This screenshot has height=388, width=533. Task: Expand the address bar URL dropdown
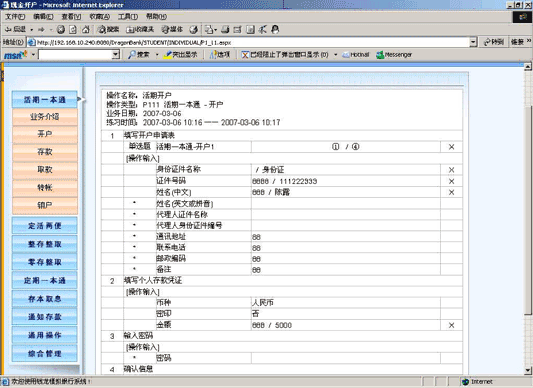pos(473,42)
